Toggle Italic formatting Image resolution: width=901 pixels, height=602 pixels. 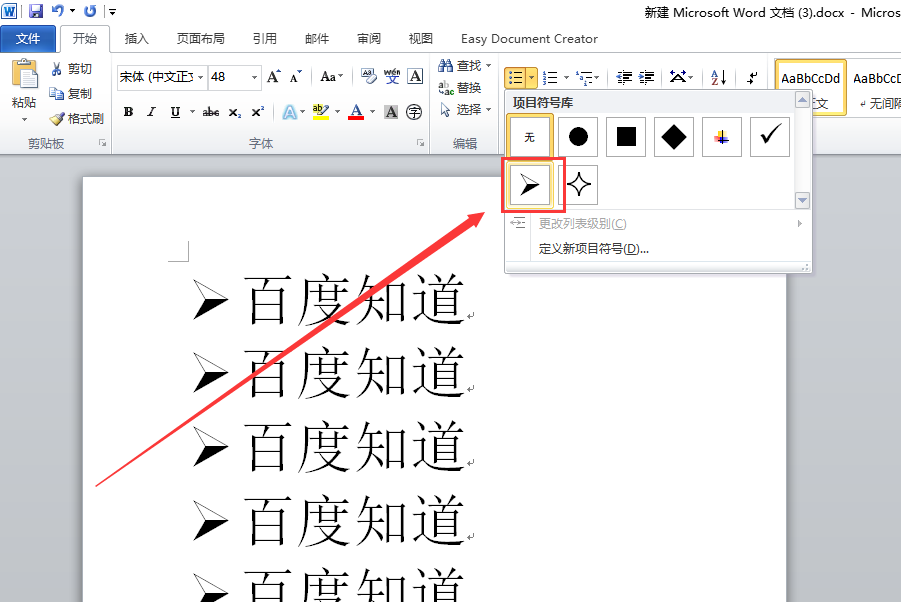click(151, 112)
